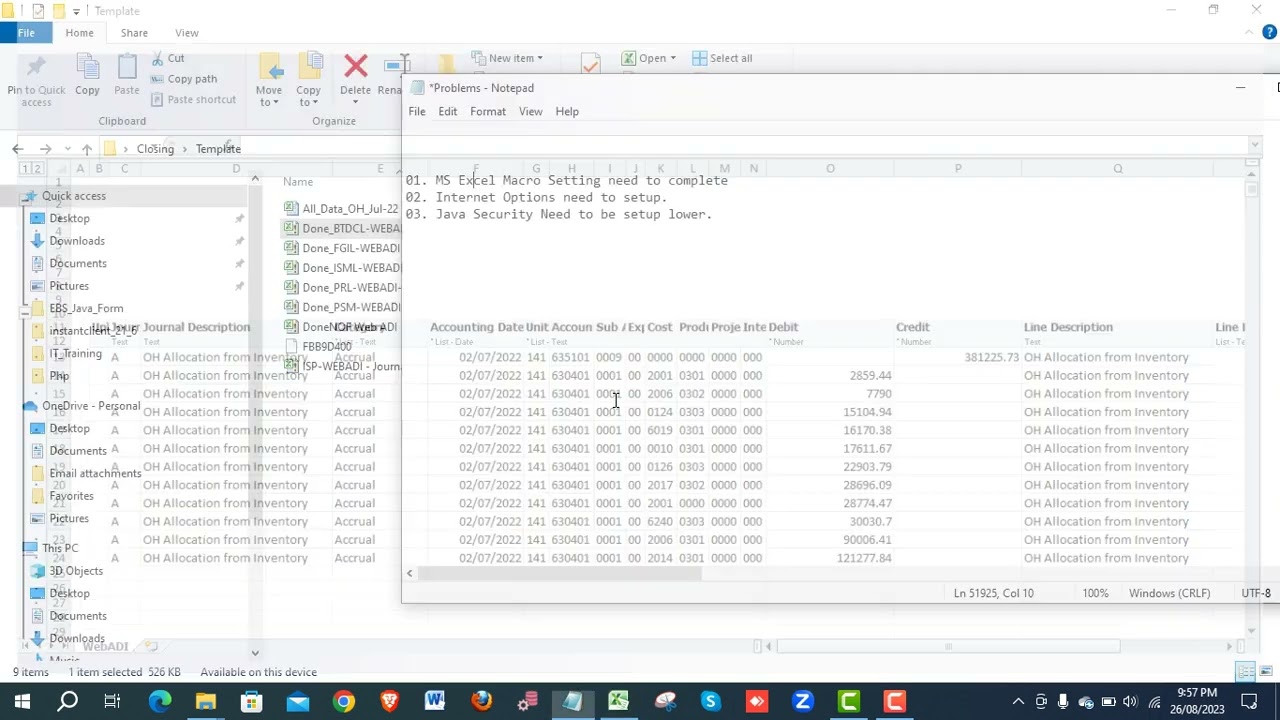Open Brave browser from taskbar
1280x720 pixels.
(389, 702)
